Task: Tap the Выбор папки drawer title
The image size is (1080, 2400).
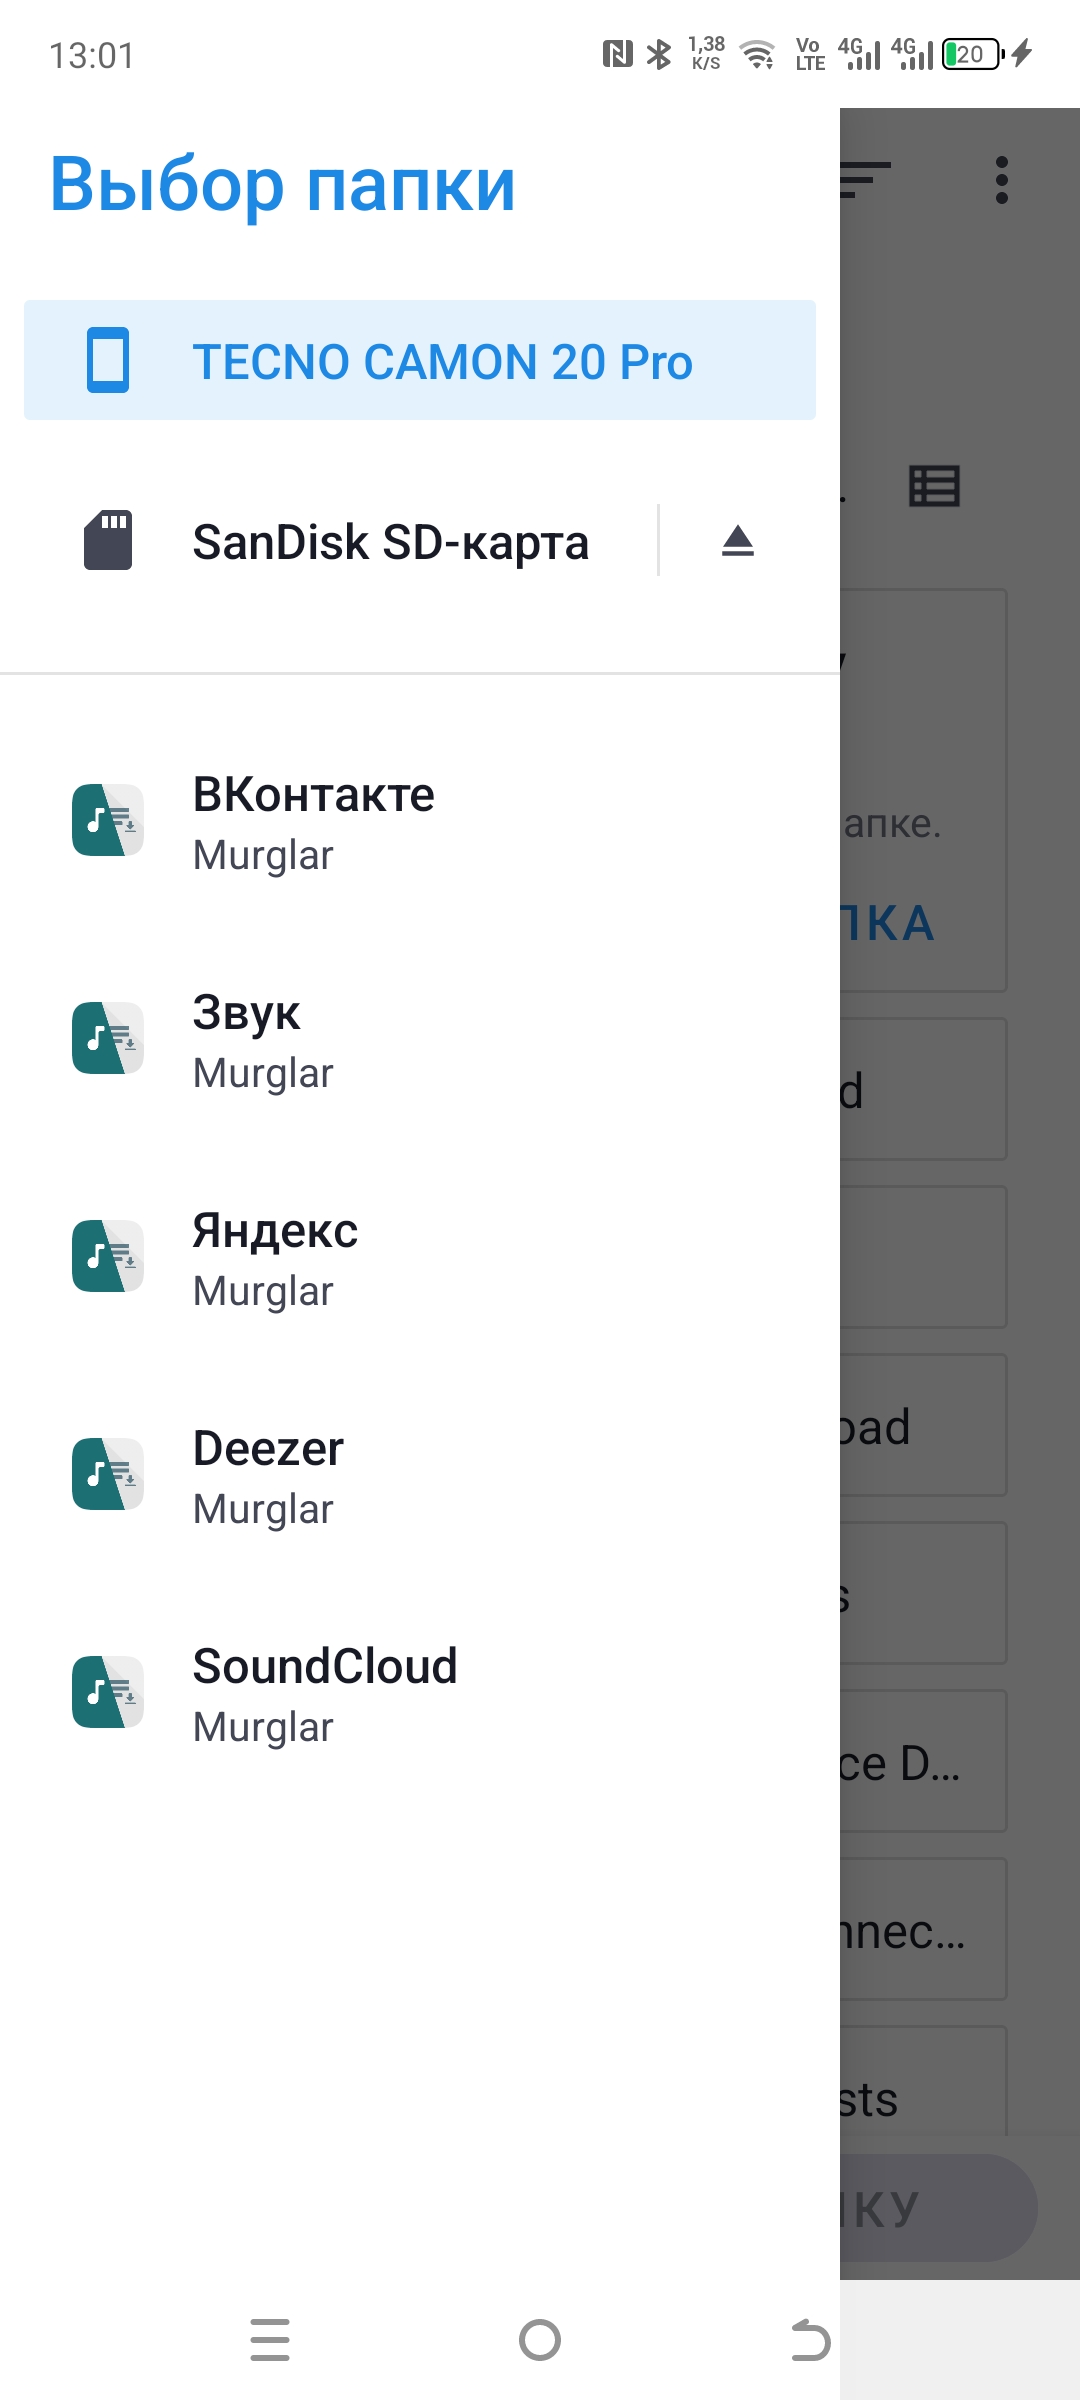Action: pos(283,185)
